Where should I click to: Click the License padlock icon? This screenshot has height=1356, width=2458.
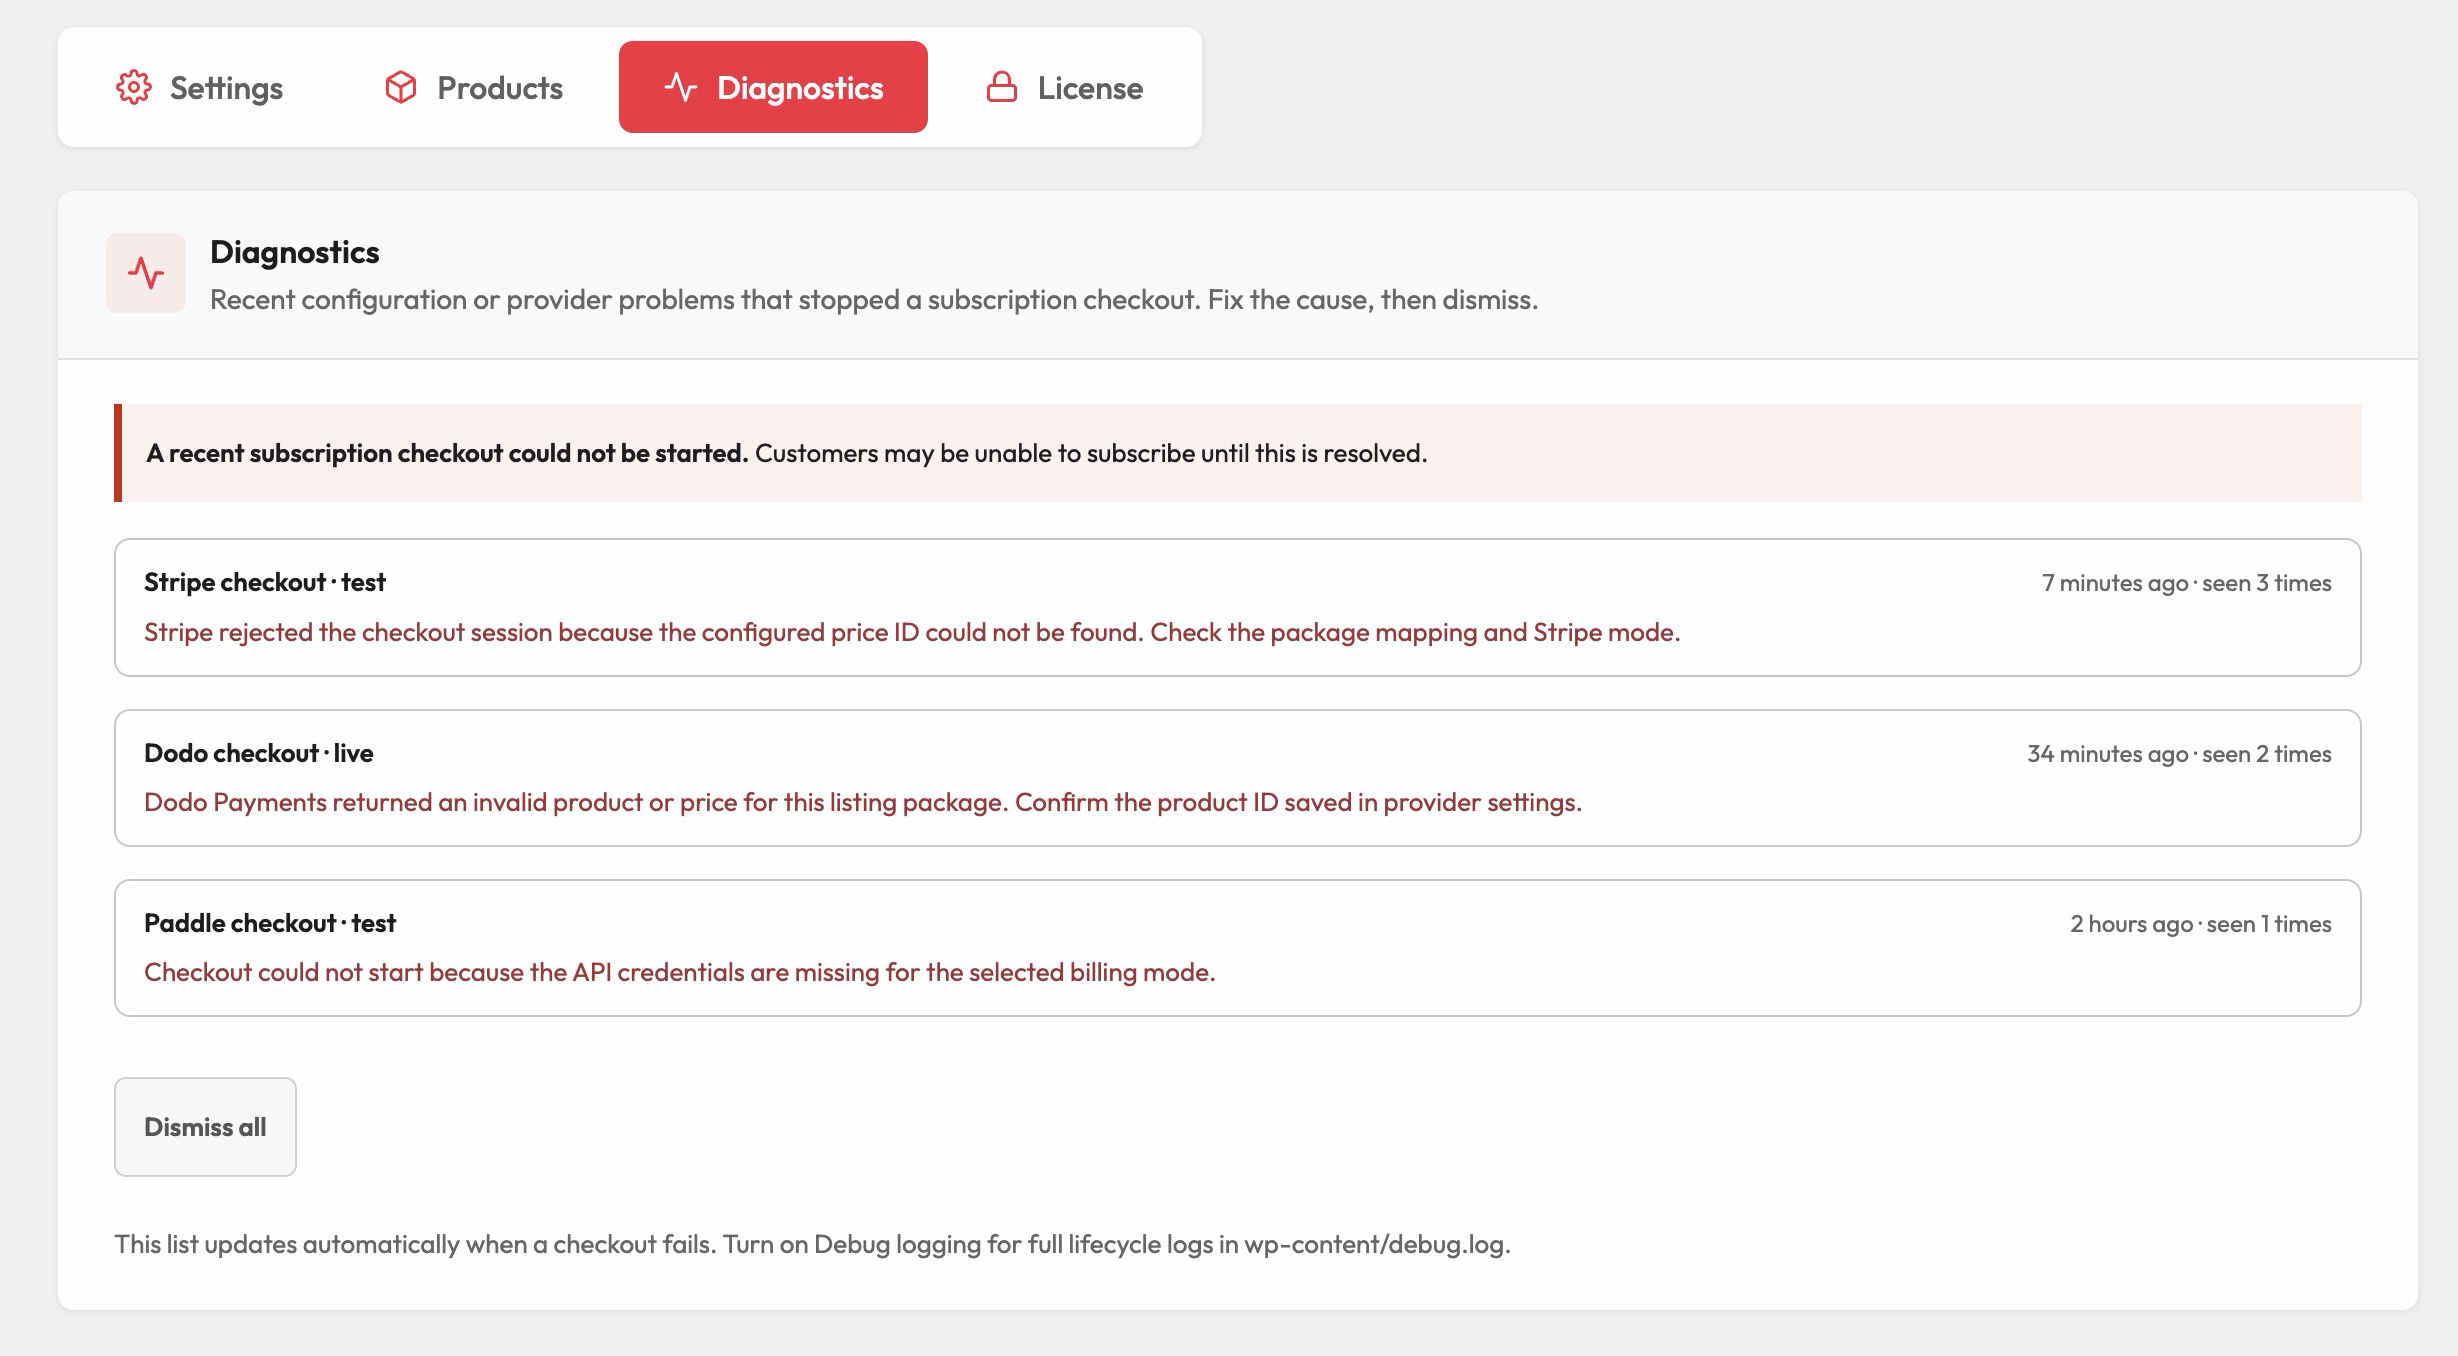pos(1002,87)
